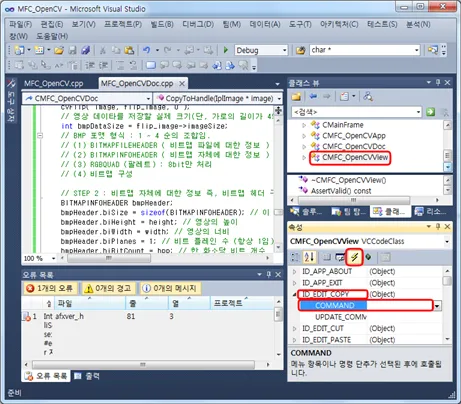Open the 파일(F) menu
Viewport: 461px width, 404px height.
click(x=20, y=24)
